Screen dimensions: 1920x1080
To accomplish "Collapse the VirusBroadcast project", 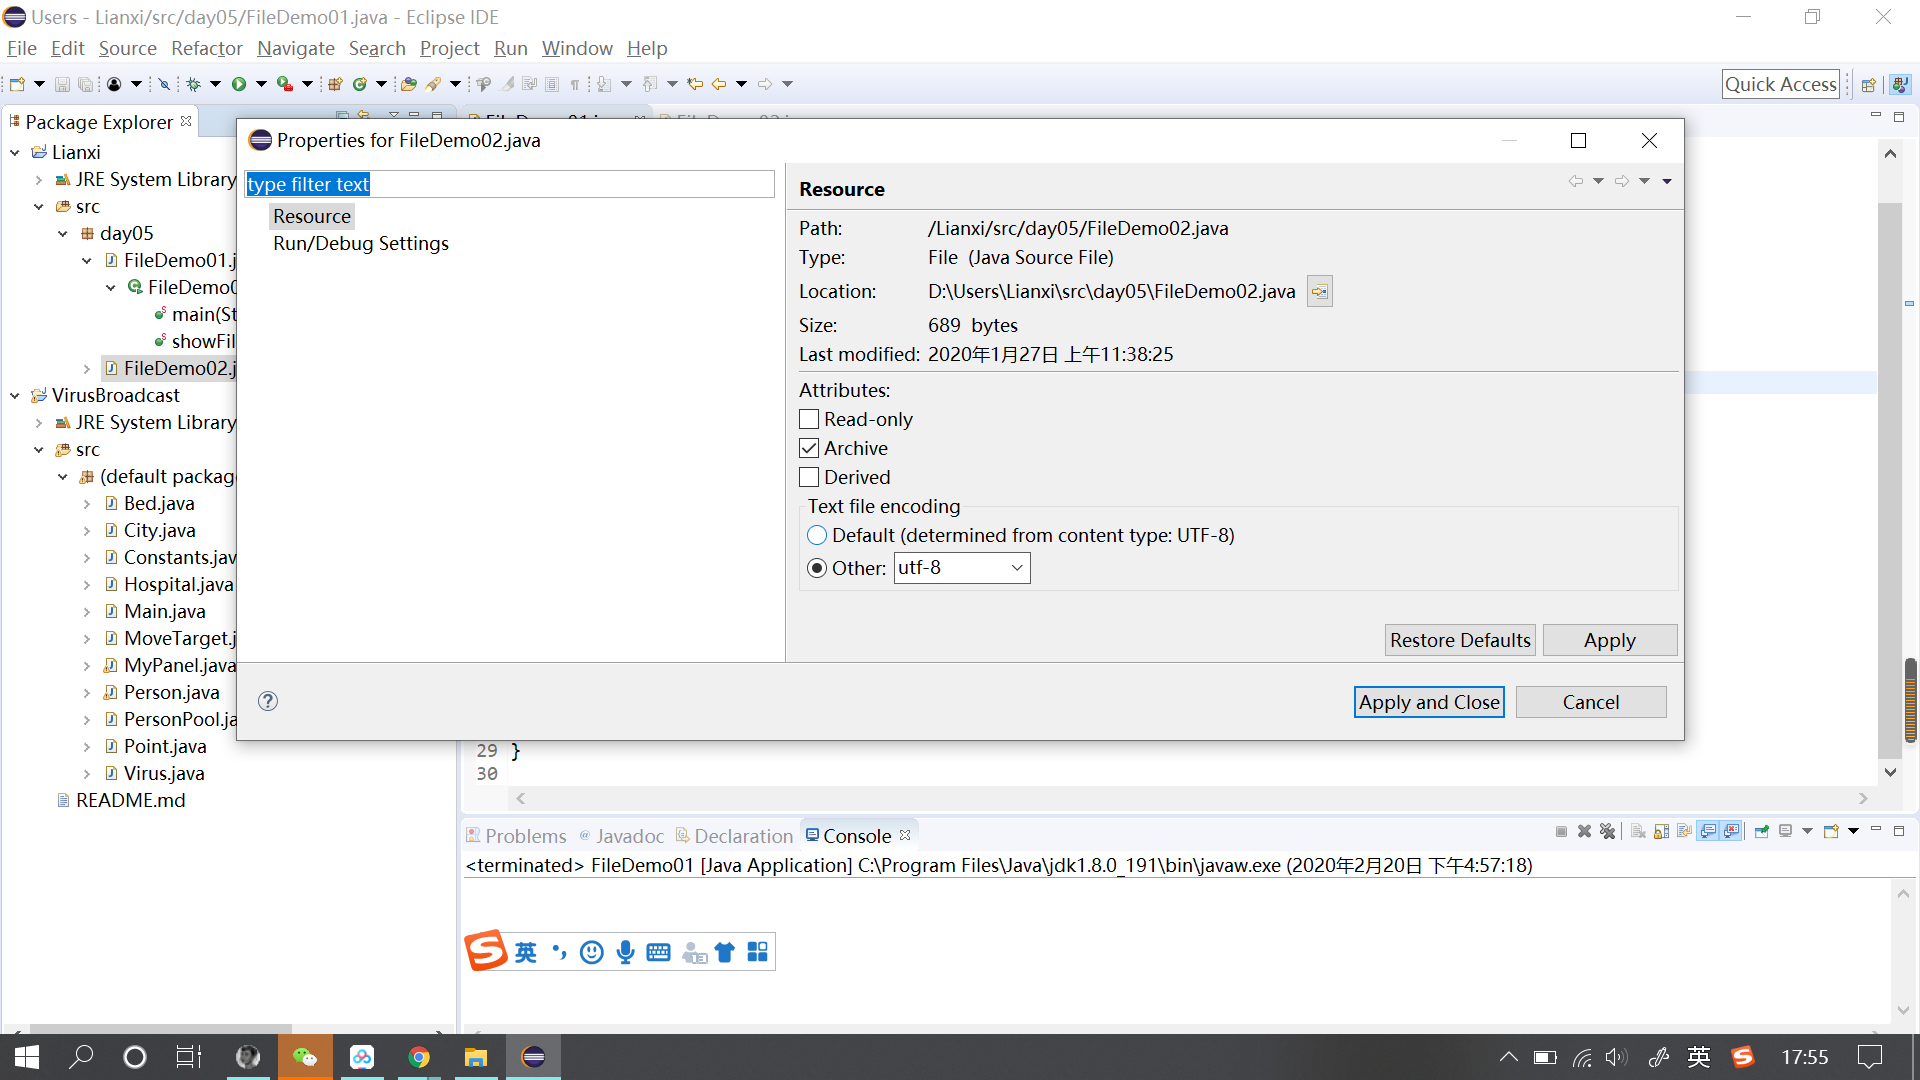I will click(15, 396).
